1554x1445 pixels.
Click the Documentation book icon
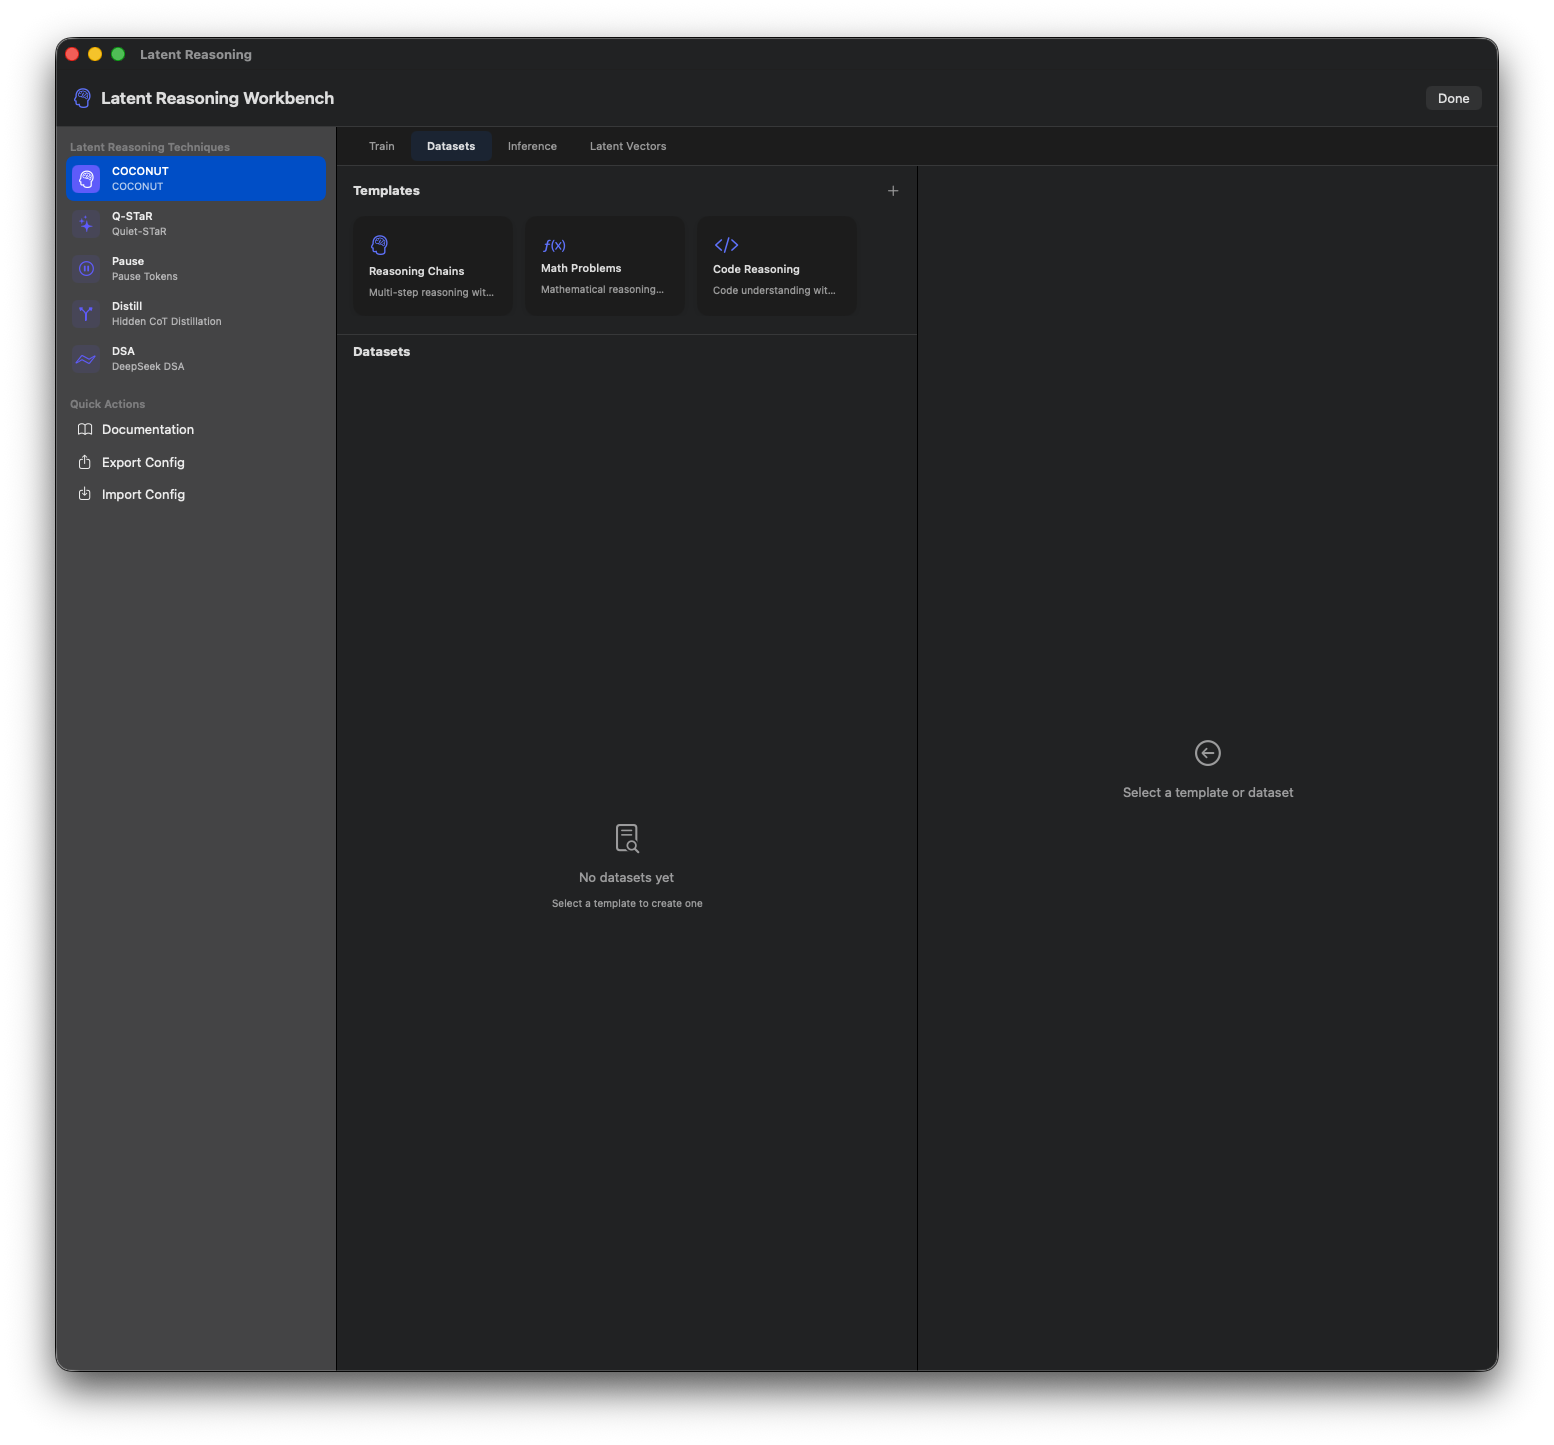85,430
